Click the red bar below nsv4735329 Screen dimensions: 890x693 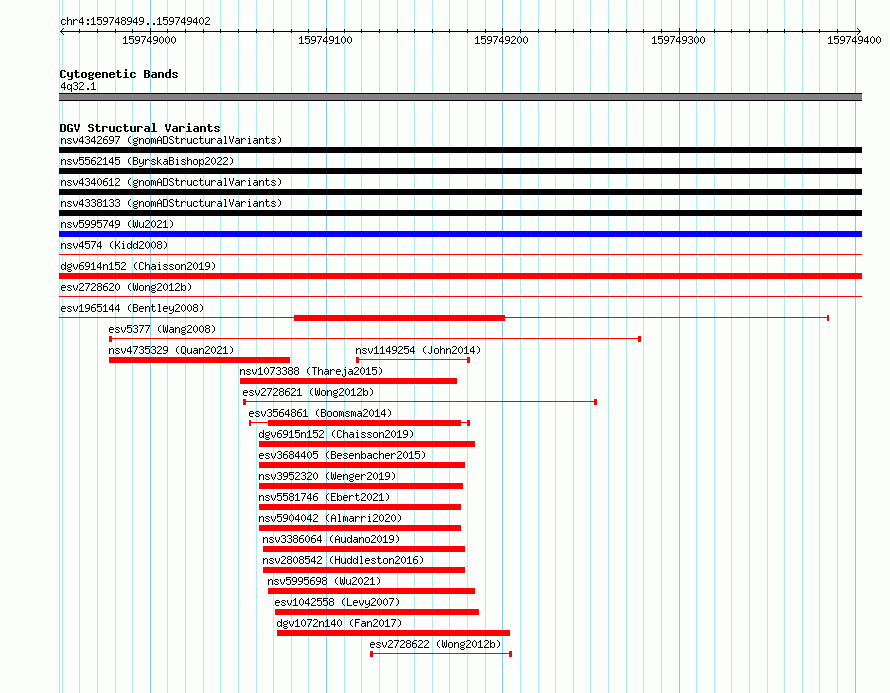coord(199,360)
